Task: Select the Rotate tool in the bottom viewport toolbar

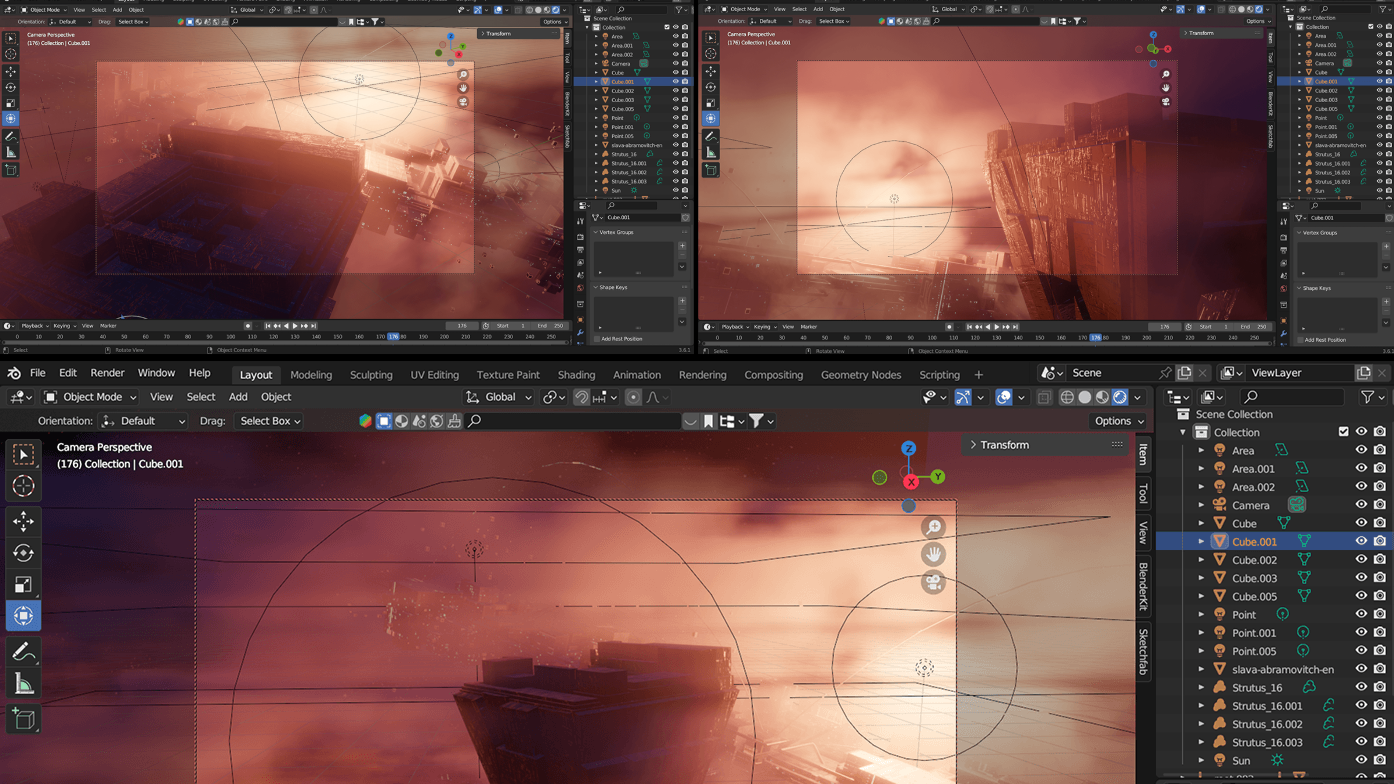Action: 24,553
